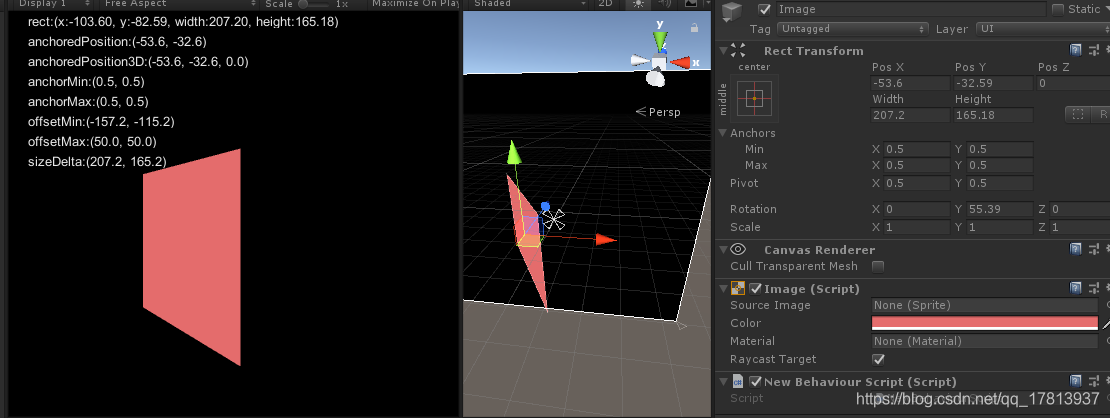This screenshot has height=418, width=1110.
Task: Click the Width field value 207.2
Action: pos(910,115)
